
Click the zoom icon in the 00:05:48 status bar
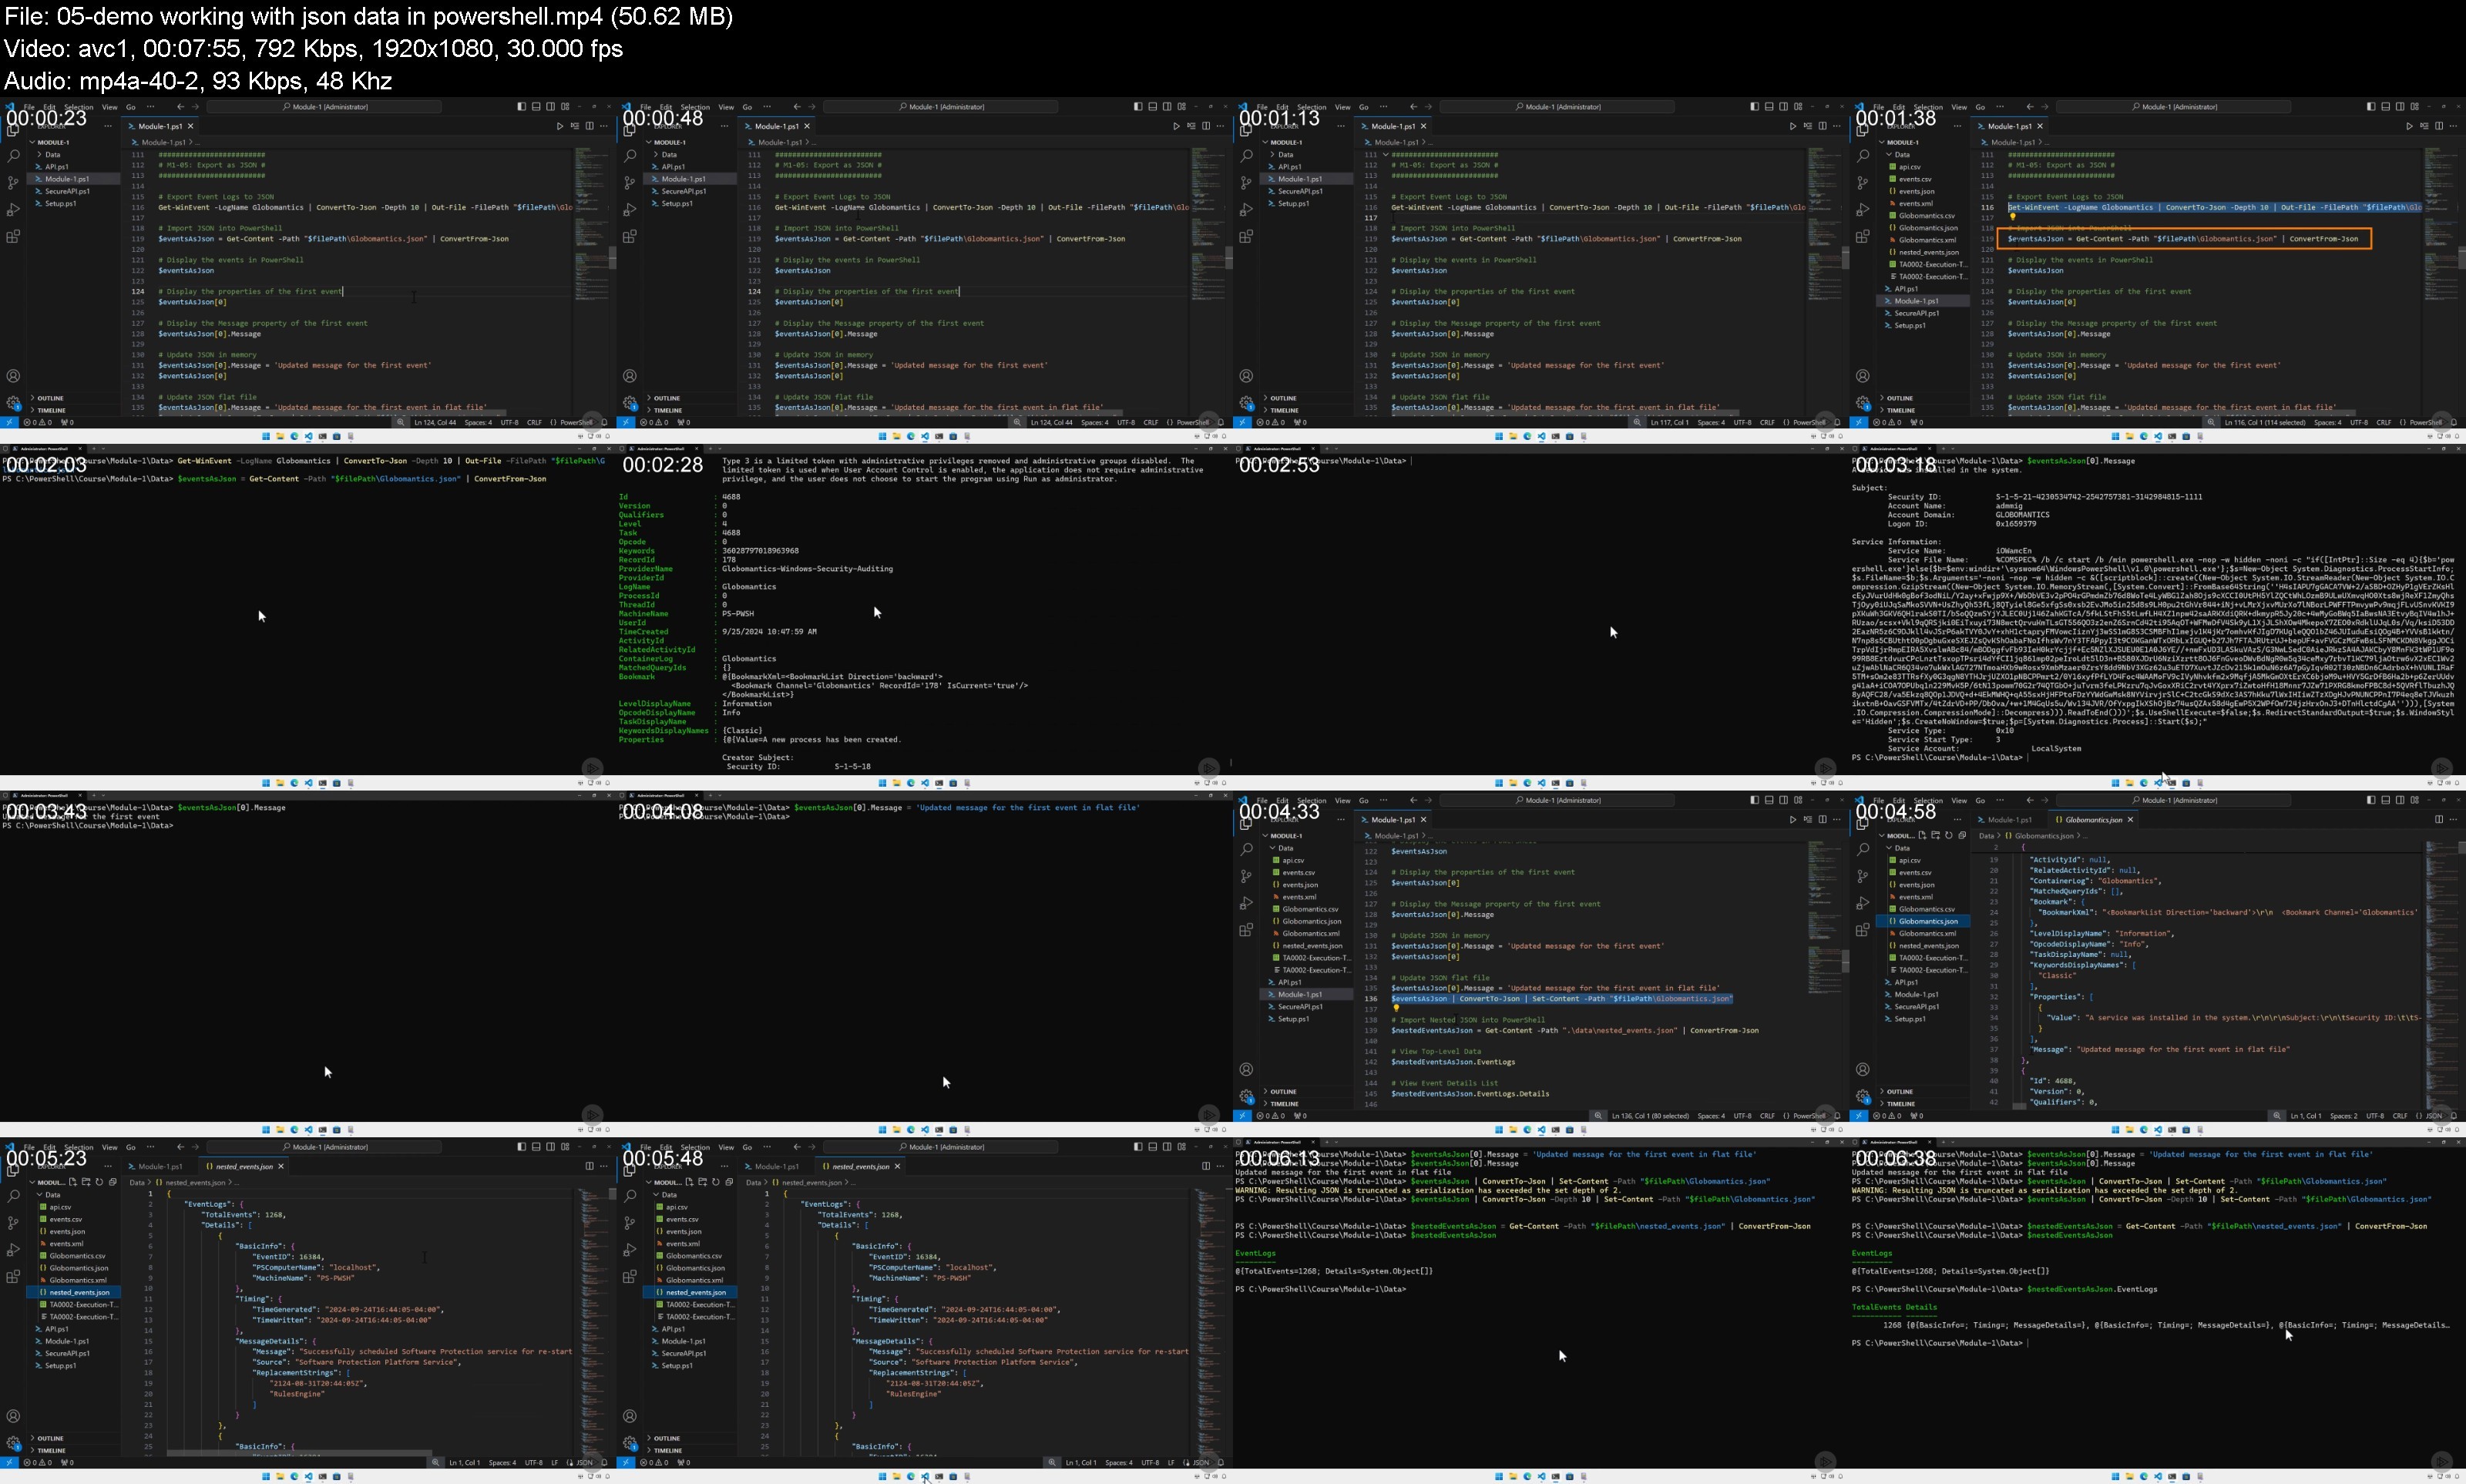[1052, 1463]
